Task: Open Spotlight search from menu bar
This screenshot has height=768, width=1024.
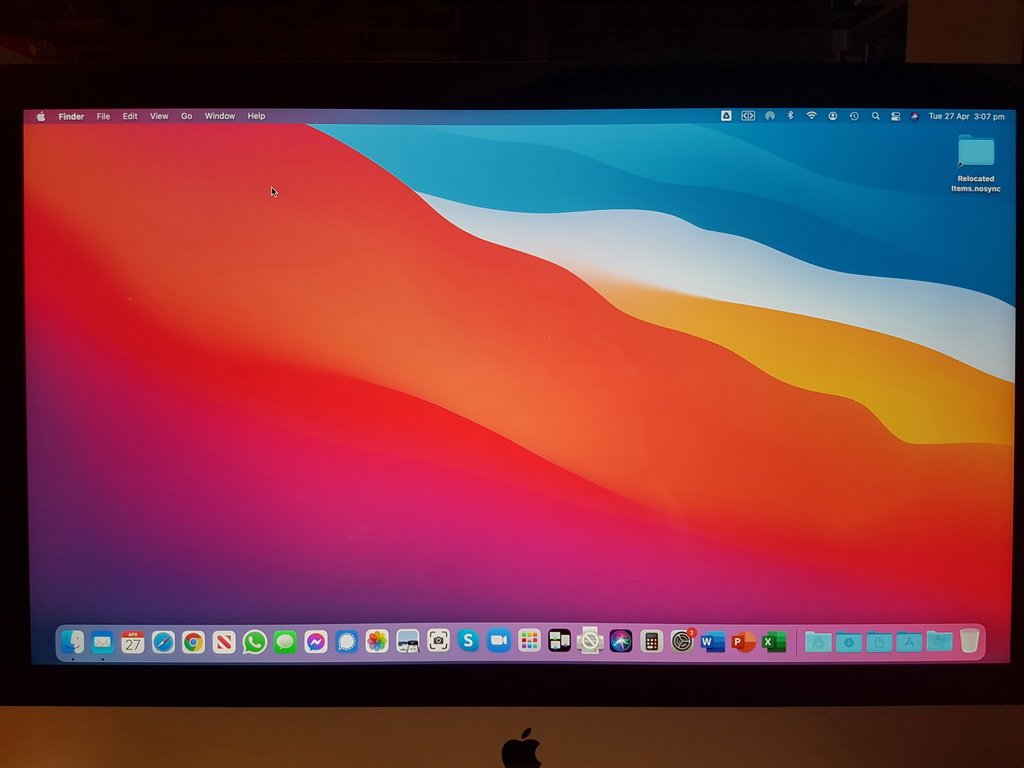Action: pyautogui.click(x=877, y=115)
